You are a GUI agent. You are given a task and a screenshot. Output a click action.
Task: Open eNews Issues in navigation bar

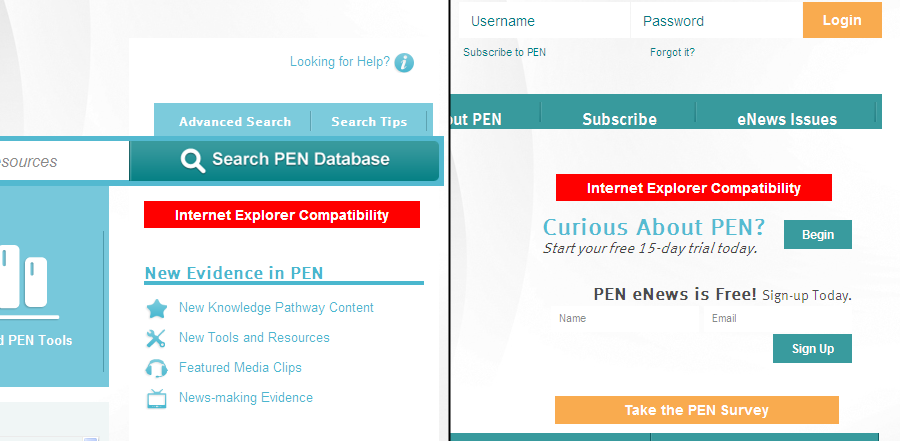point(787,119)
